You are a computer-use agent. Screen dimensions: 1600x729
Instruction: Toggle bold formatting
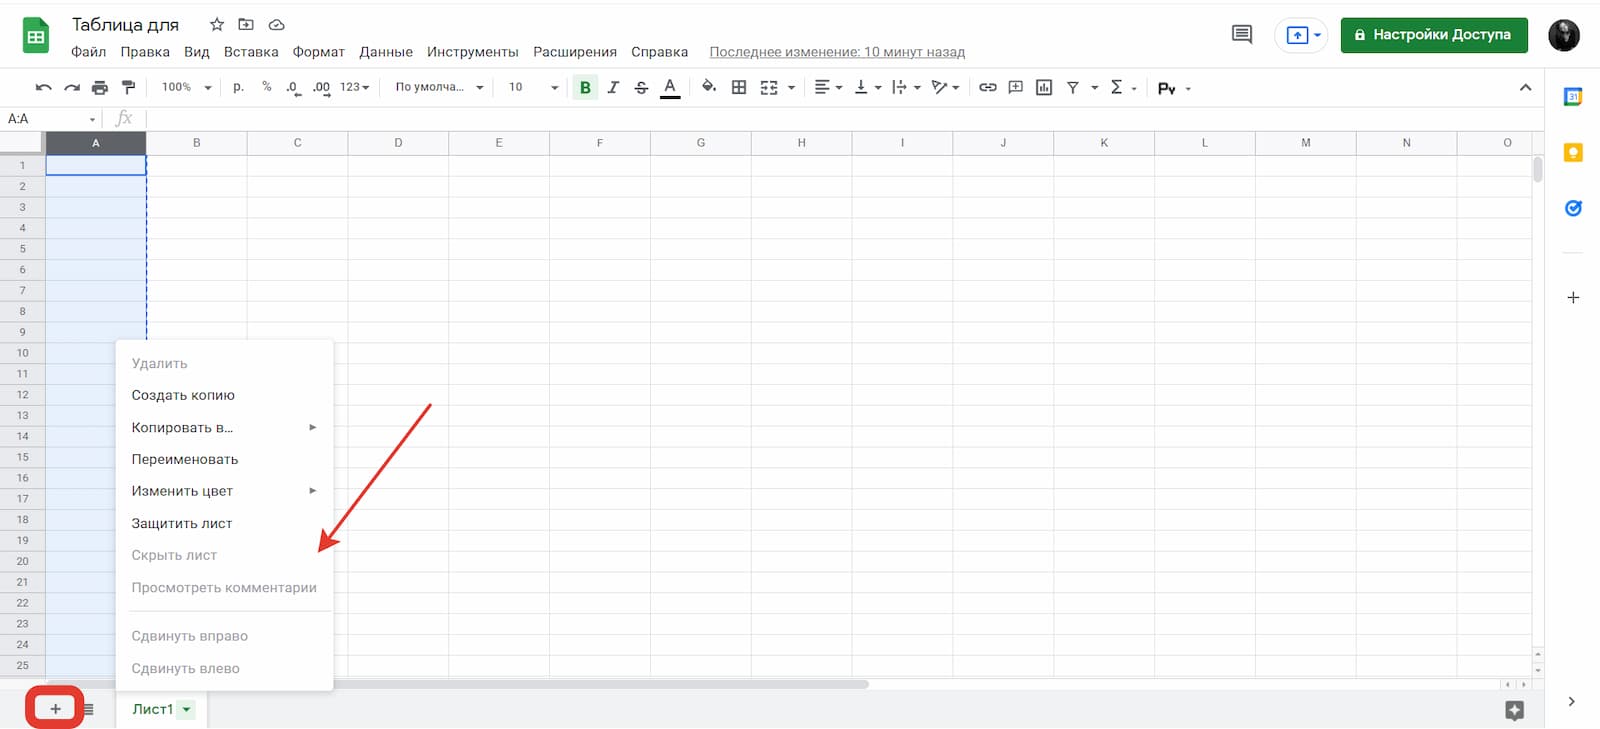pyautogui.click(x=585, y=88)
